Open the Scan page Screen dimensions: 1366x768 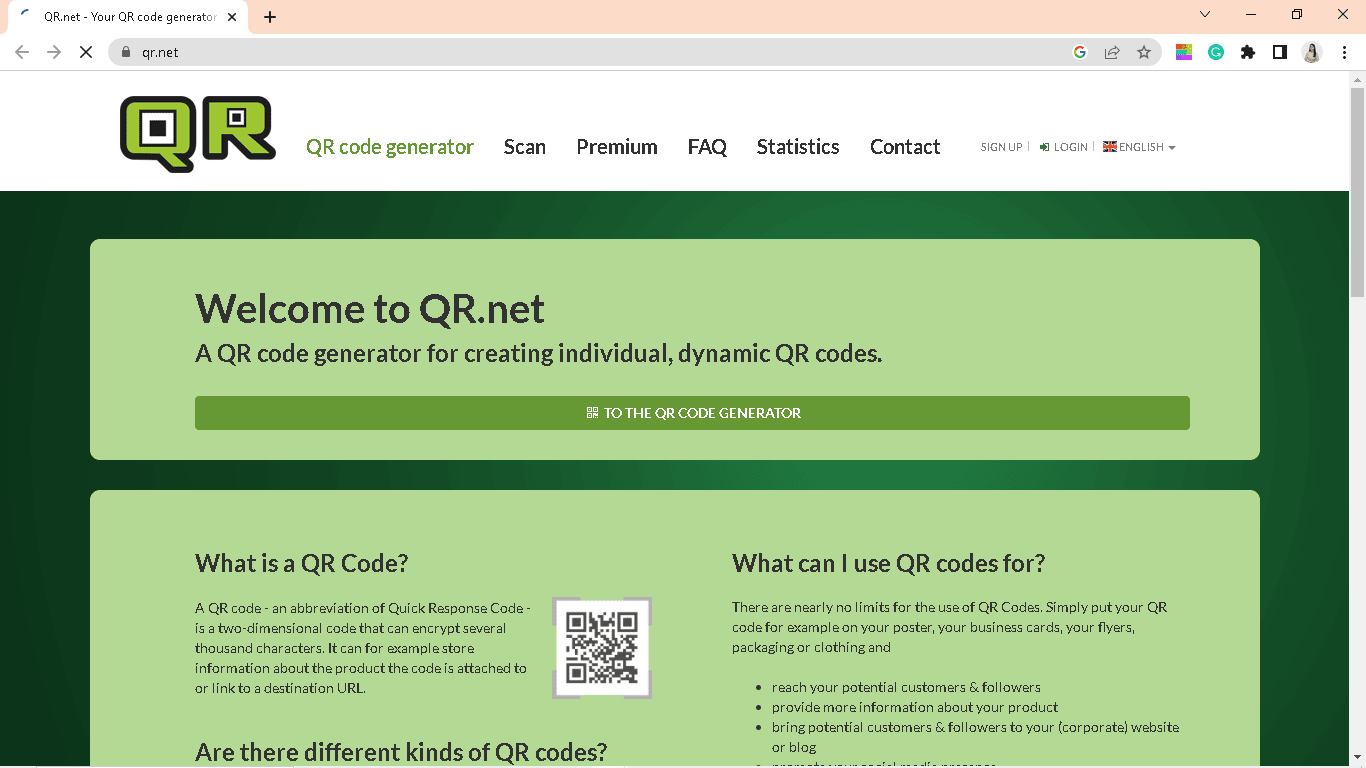coord(525,147)
